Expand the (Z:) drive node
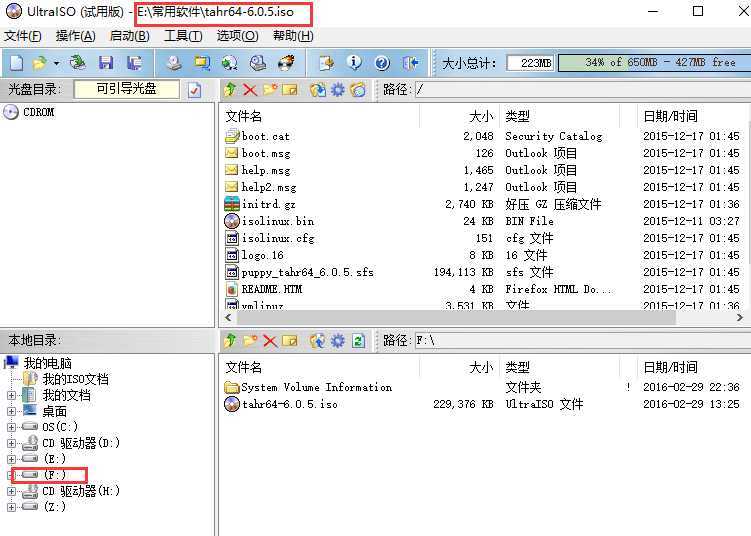 pos(11,507)
